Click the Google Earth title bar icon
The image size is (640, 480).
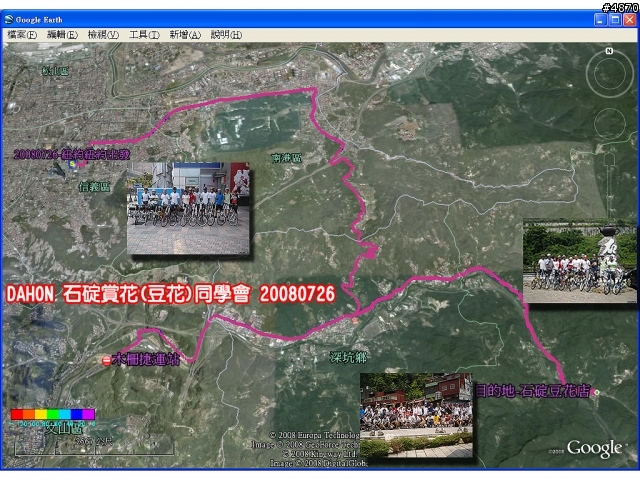(9, 19)
